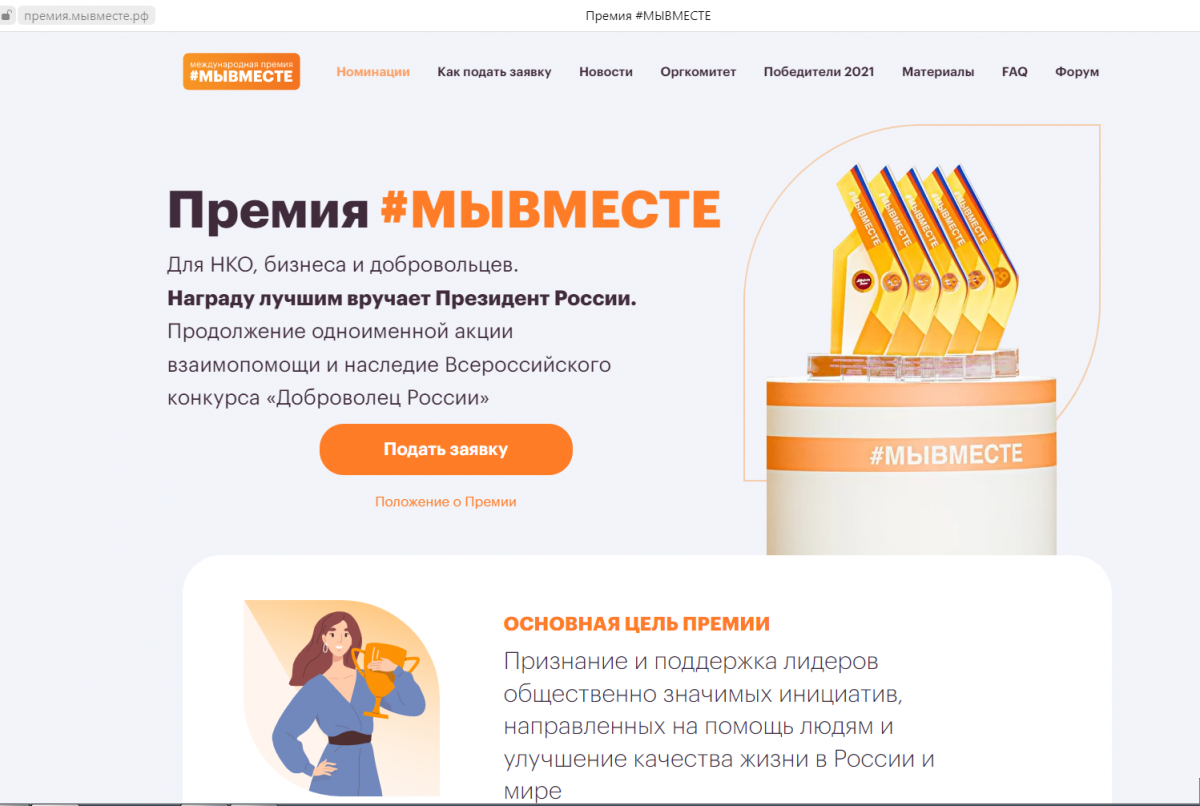Image resolution: width=1200 pixels, height=806 pixels.
Task: Click the woman holding trophy illustration
Action: 342,697
